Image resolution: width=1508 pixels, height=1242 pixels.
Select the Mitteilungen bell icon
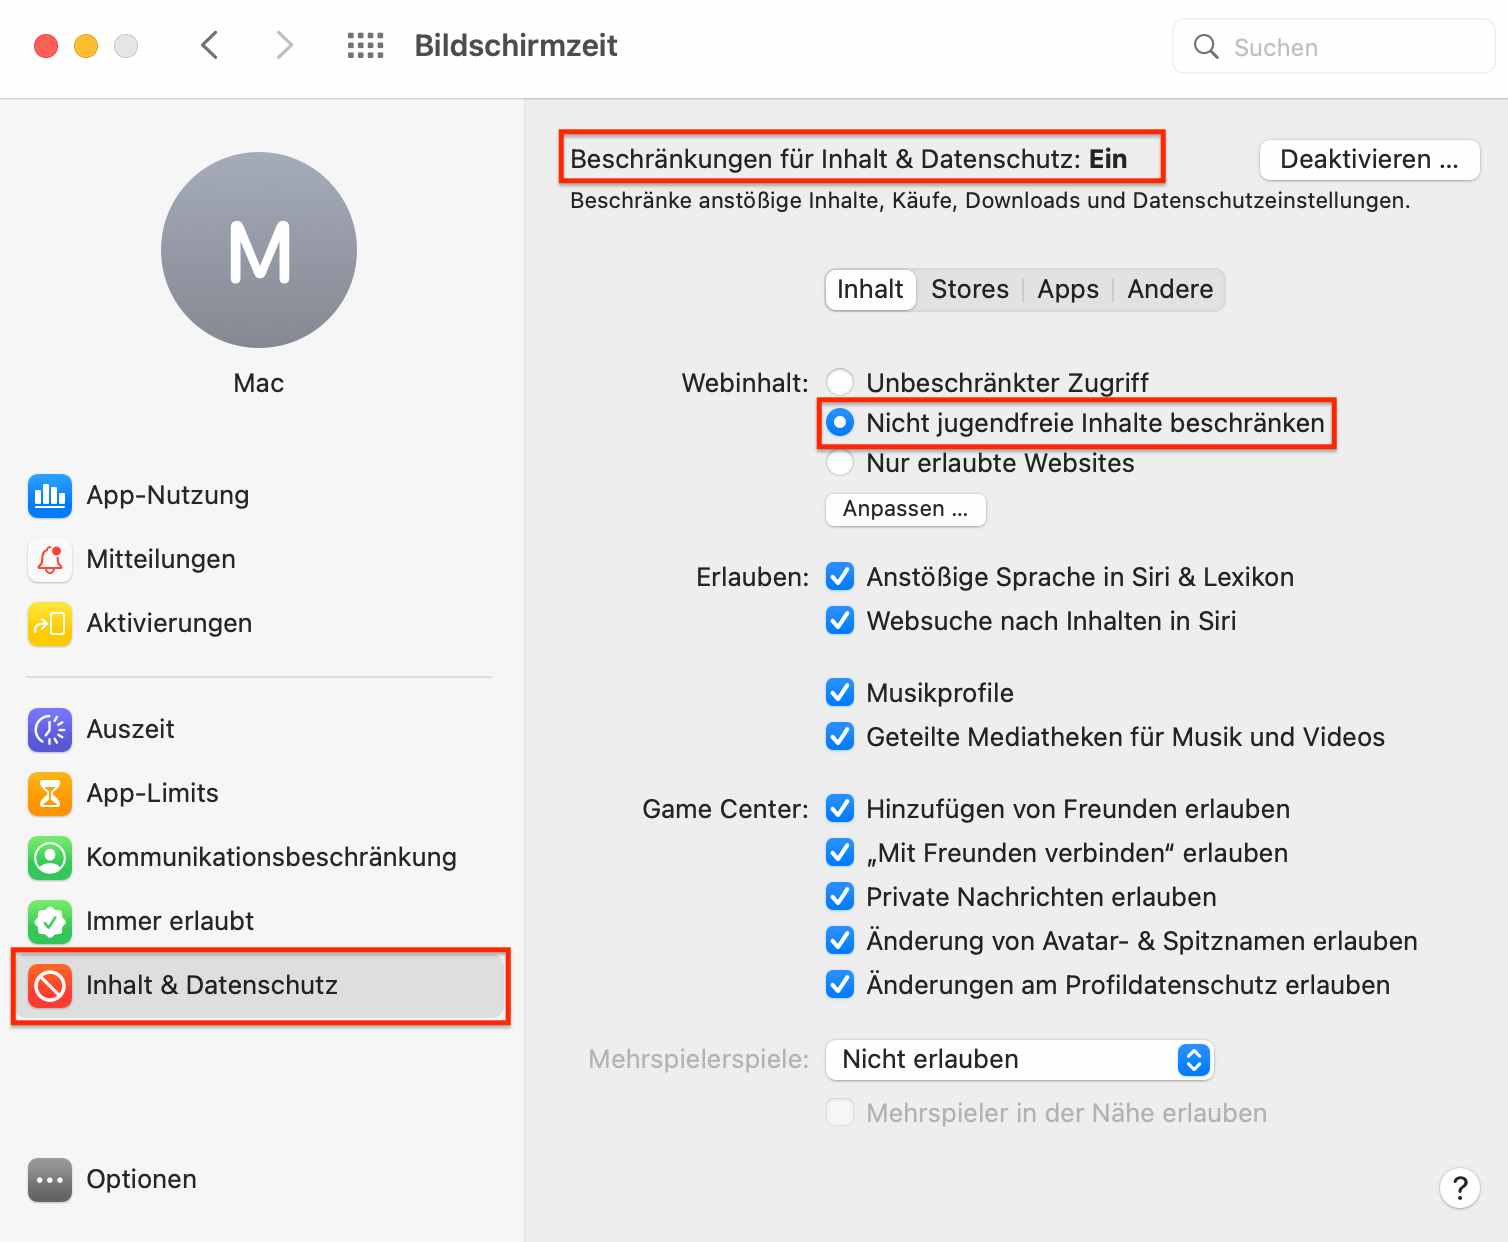click(50, 560)
